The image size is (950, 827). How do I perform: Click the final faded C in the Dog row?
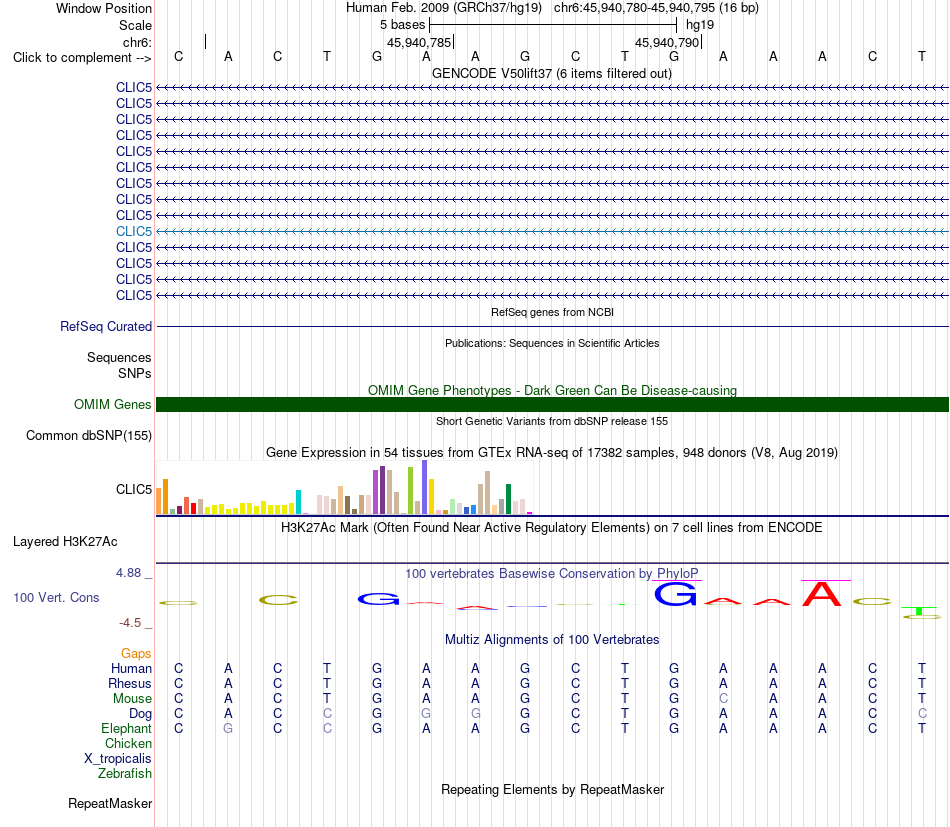click(922, 714)
